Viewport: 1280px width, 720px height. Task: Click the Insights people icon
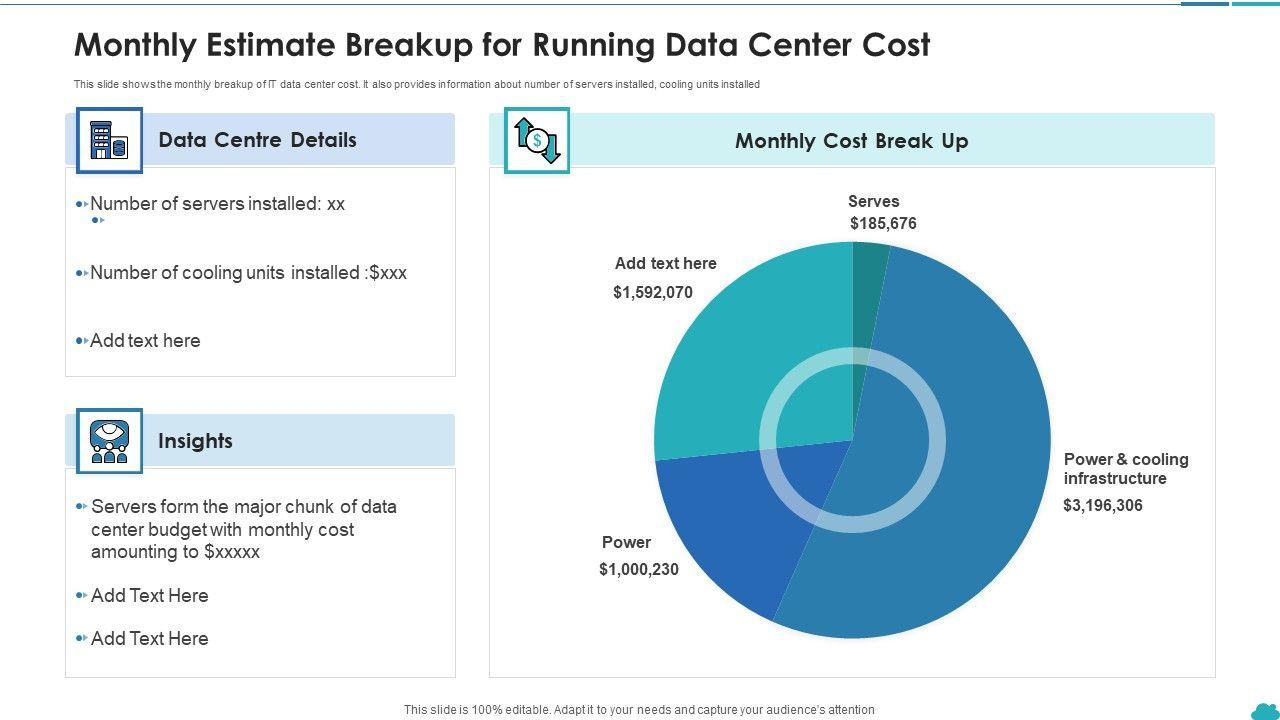[x=109, y=440]
